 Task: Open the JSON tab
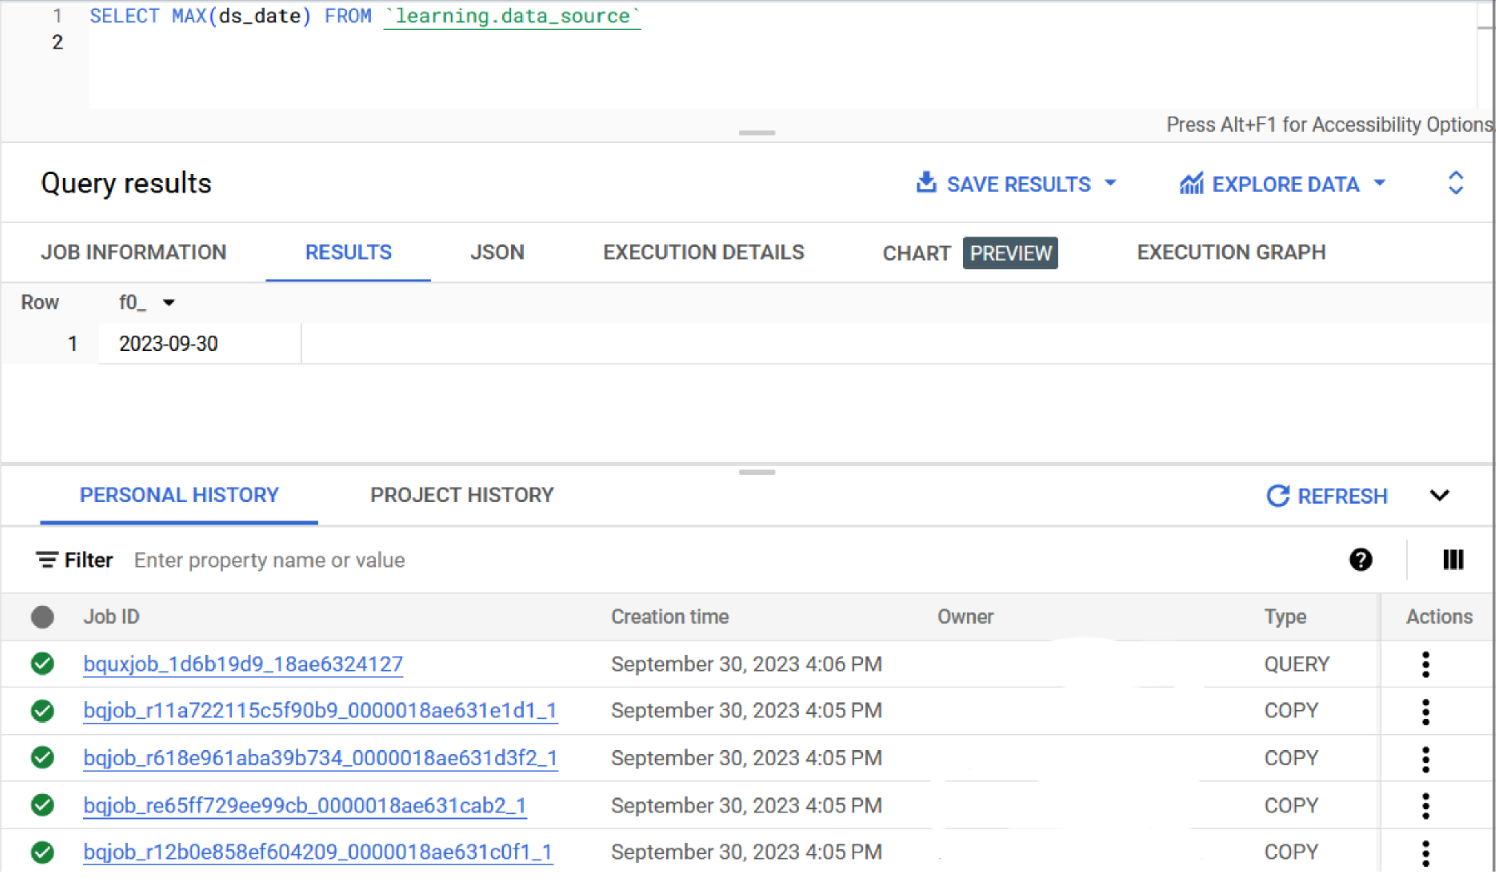[x=497, y=252]
